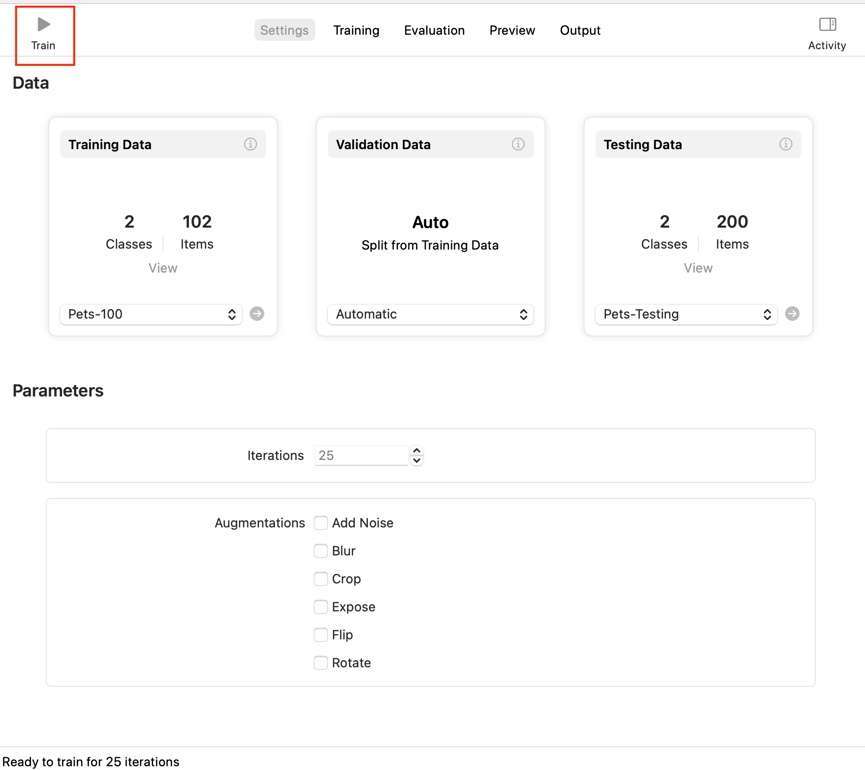Viewport: 865px width, 770px height.
Task: Click the Iterations stepper arrows
Action: [417, 455]
